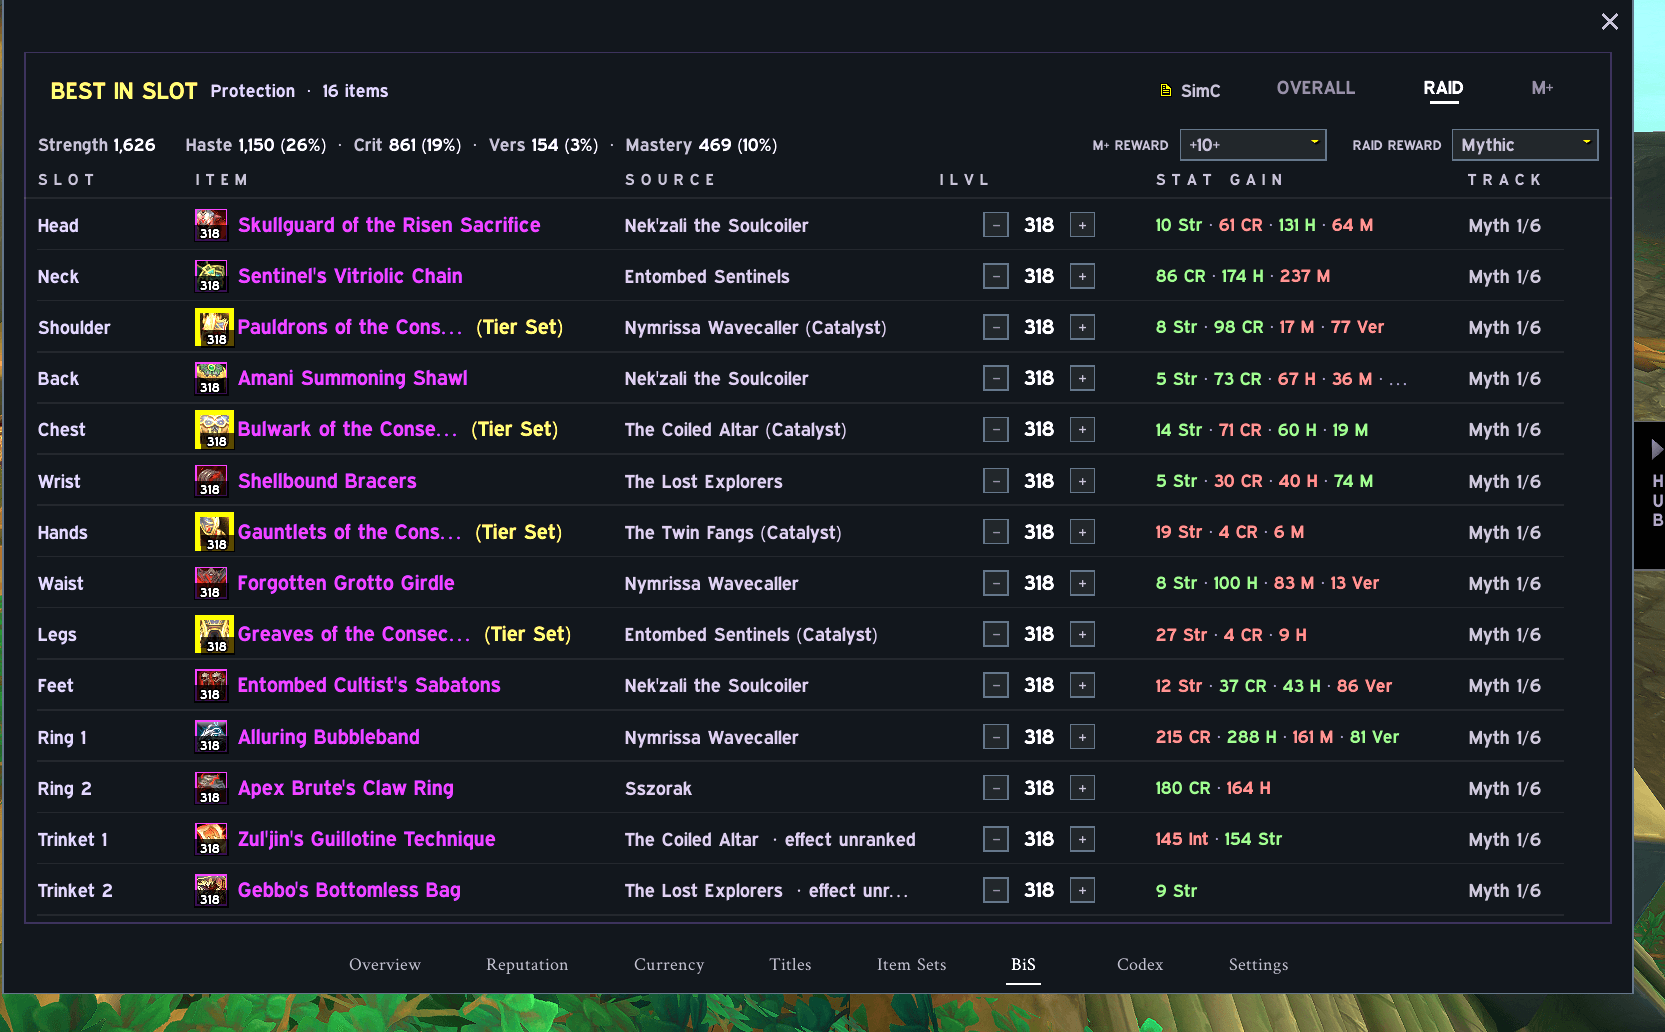Open the Reputation bottom tab
This screenshot has width=1665, height=1032.
[x=527, y=964]
